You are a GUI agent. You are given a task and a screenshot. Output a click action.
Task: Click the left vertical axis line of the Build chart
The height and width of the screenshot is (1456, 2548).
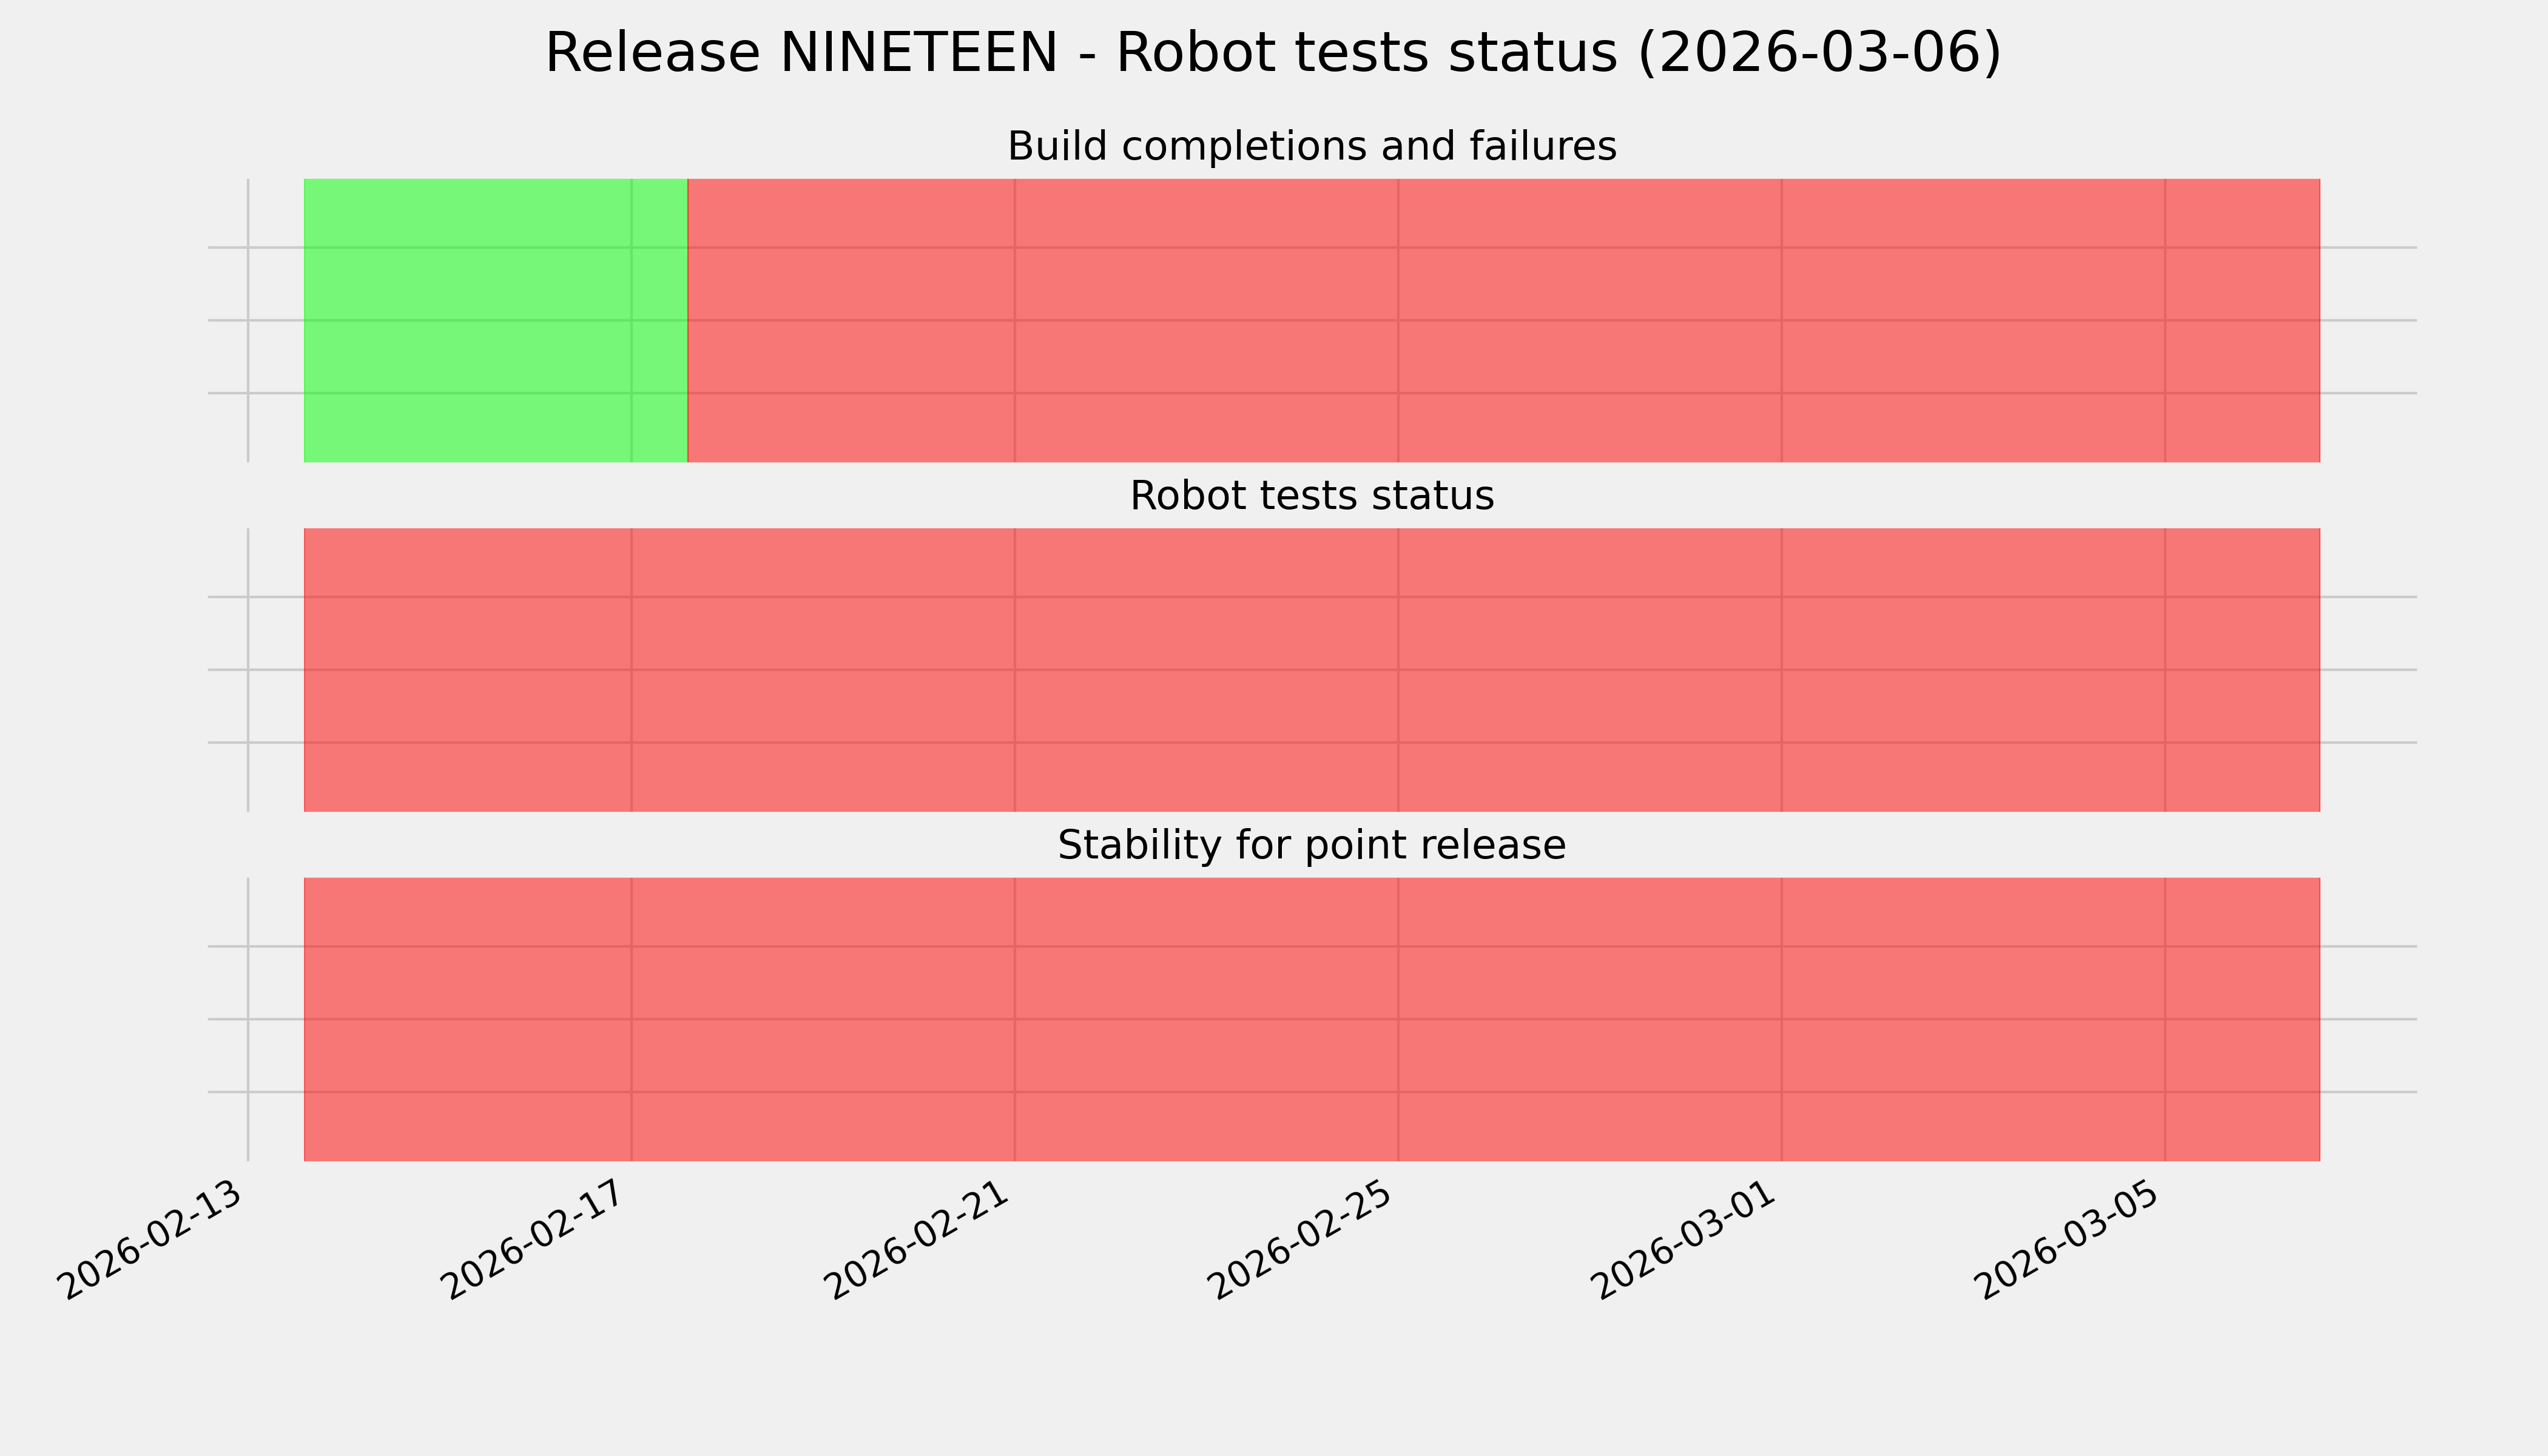pyautogui.click(x=248, y=320)
